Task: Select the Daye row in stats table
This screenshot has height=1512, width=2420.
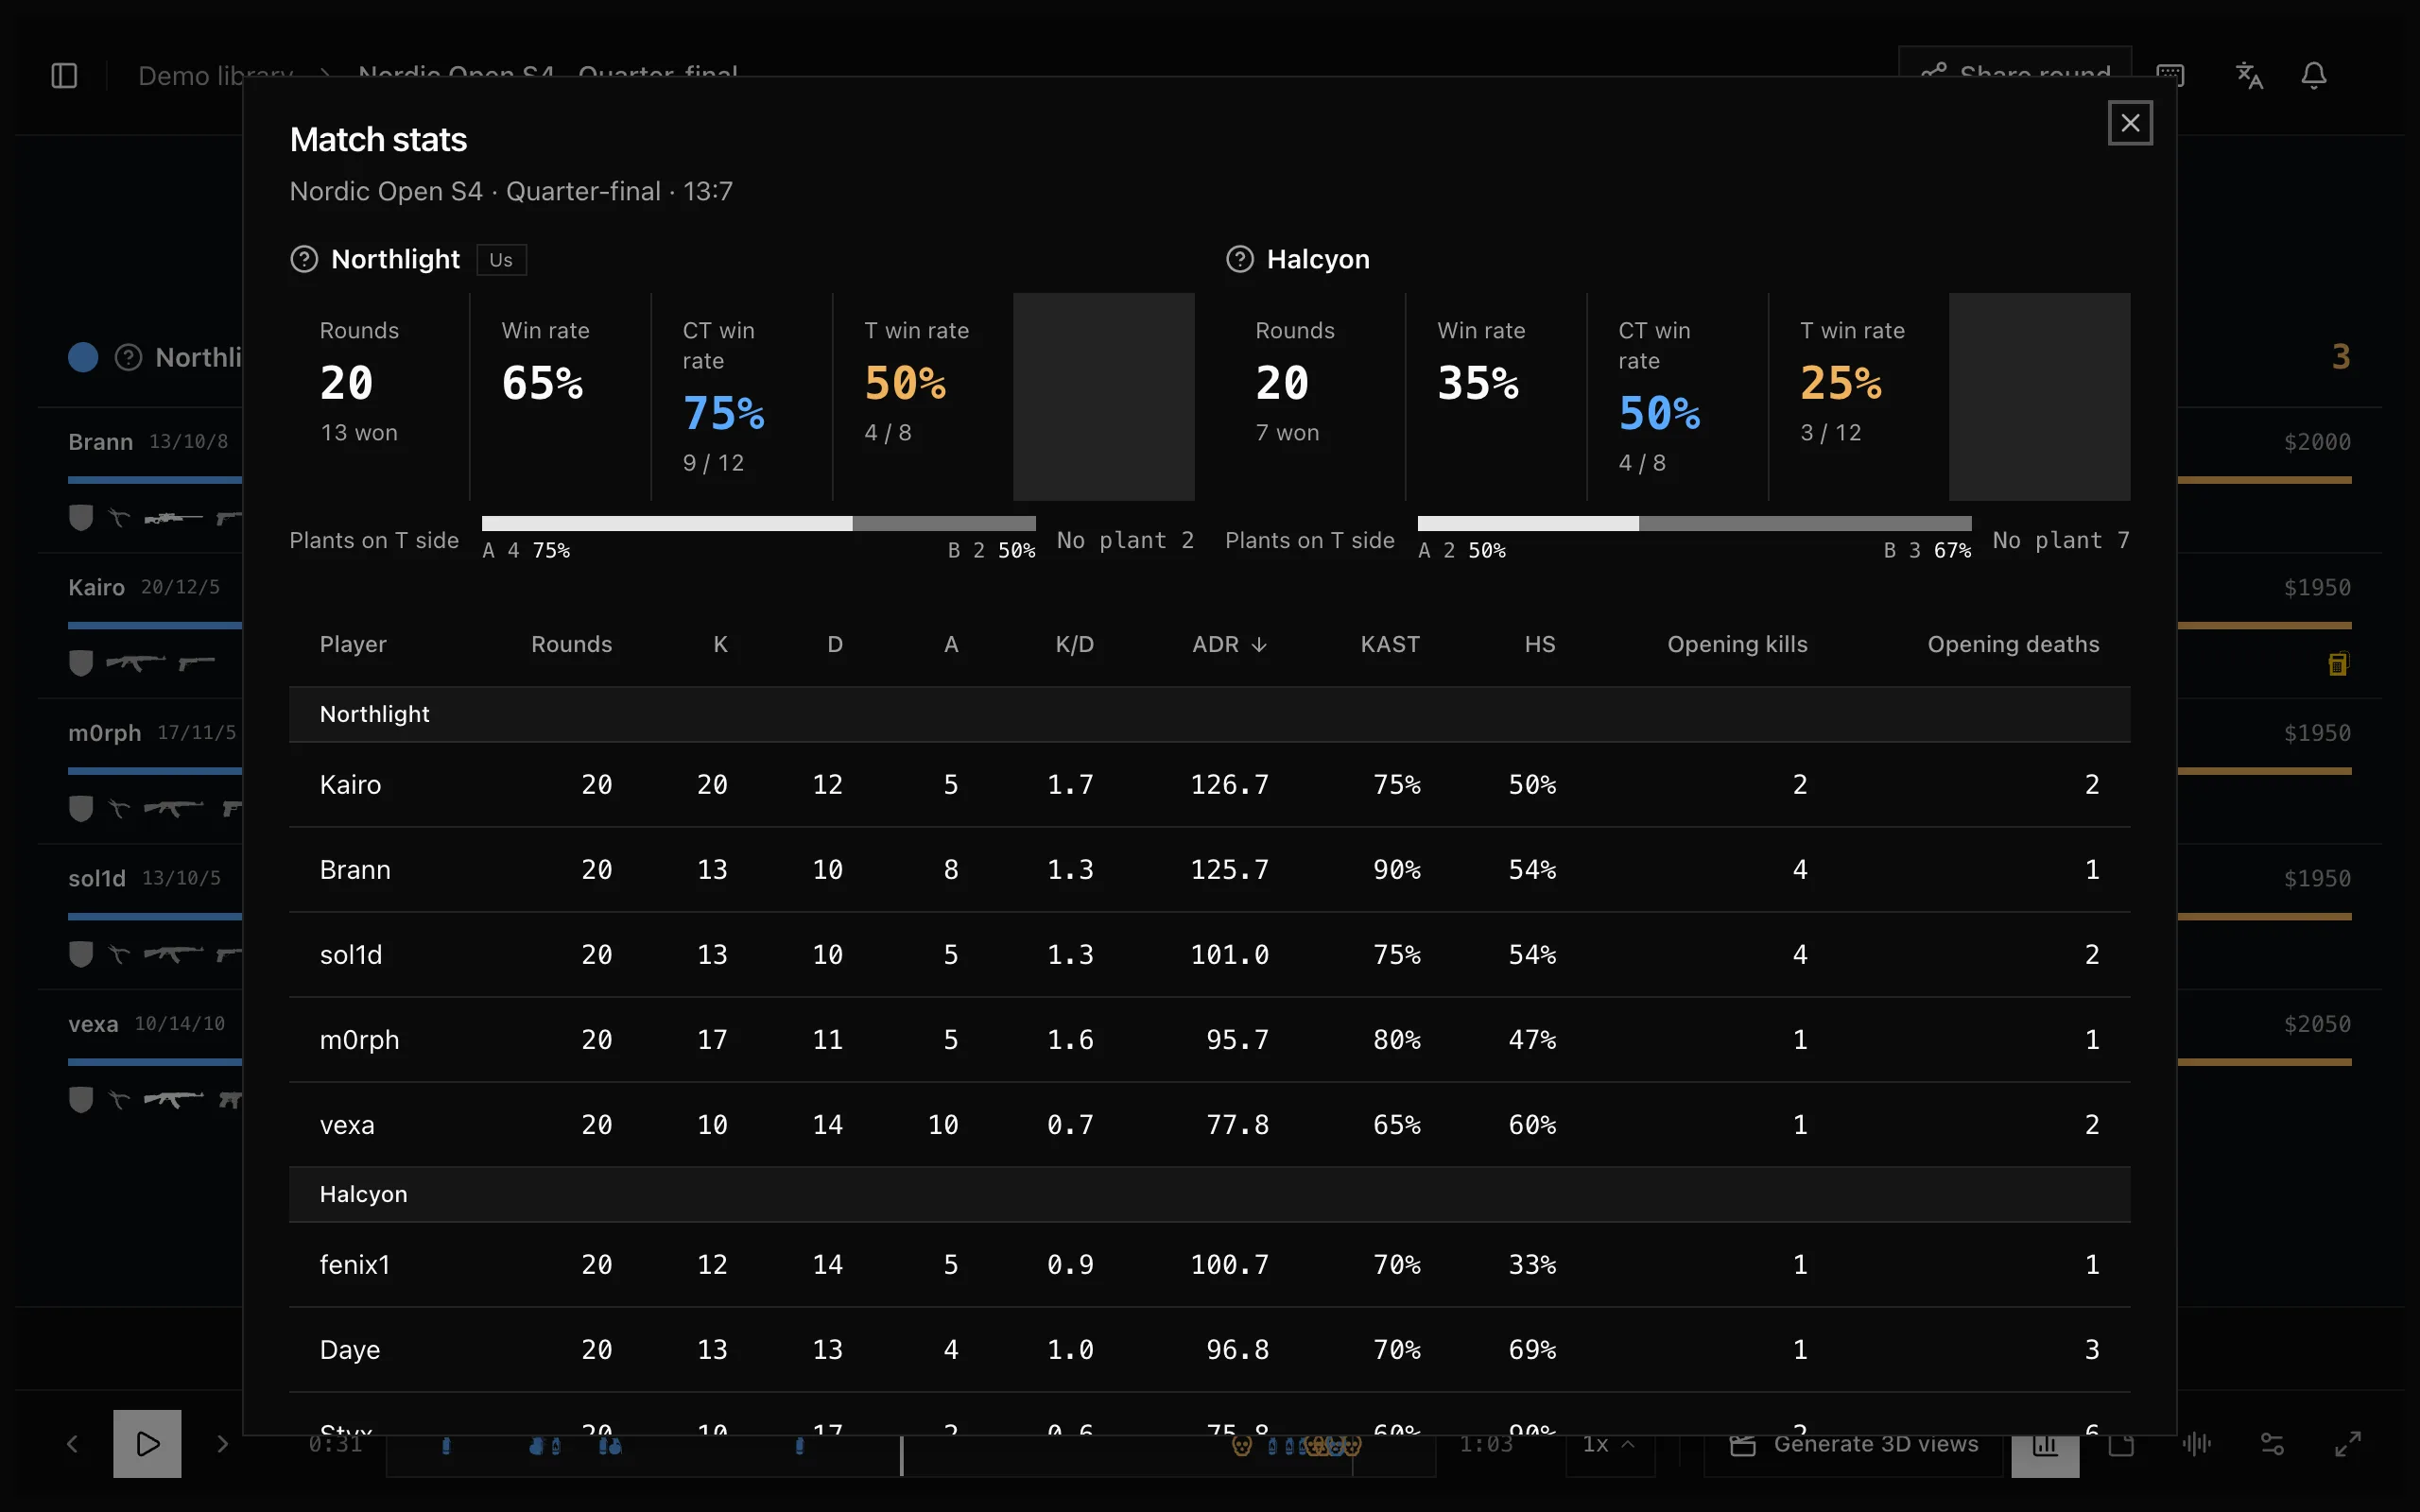Action: pos(1210,1349)
